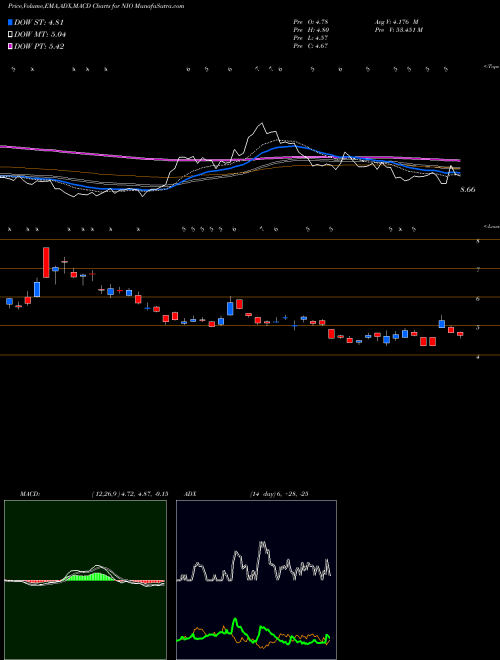Click the blue DOW ST legend swatch

click(x=10, y=23)
